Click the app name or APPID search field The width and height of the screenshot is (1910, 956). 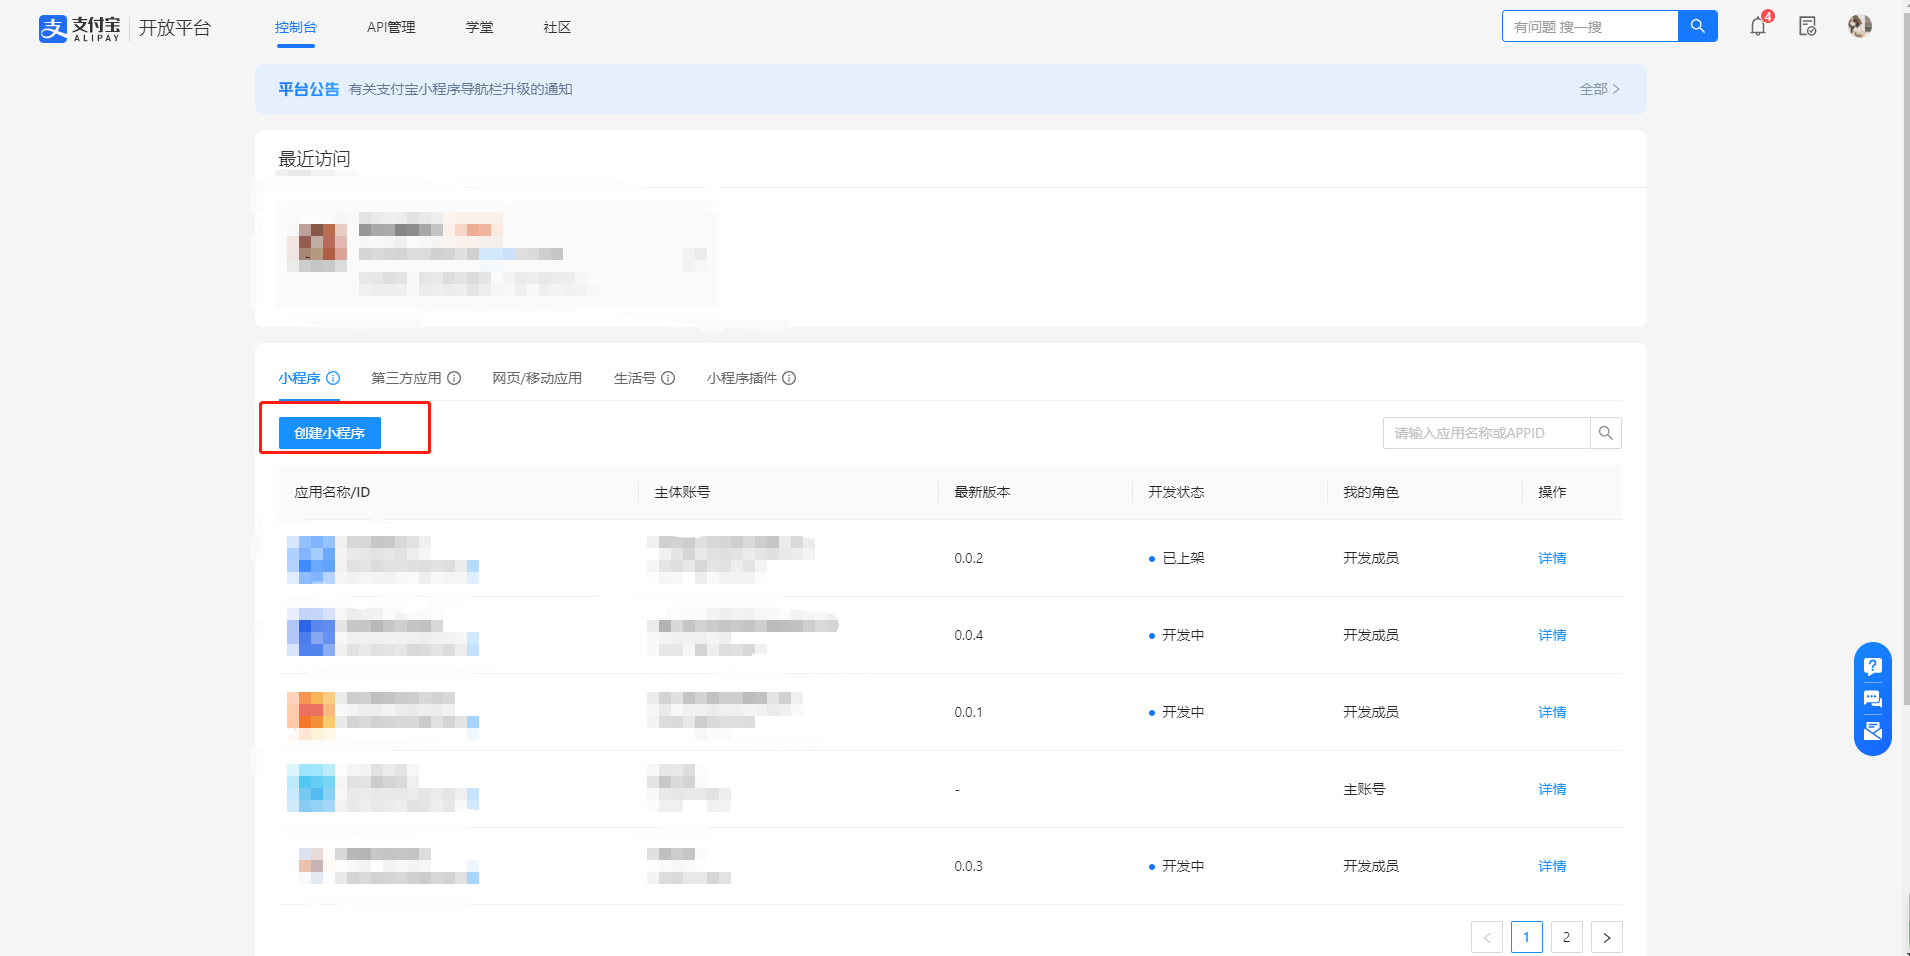pyautogui.click(x=1485, y=433)
